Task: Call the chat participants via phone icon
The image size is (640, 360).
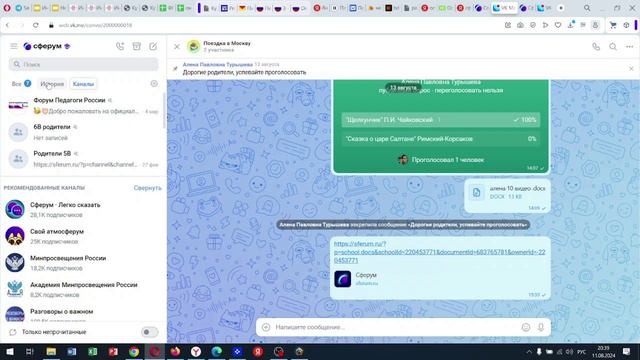Action: [x=596, y=47]
